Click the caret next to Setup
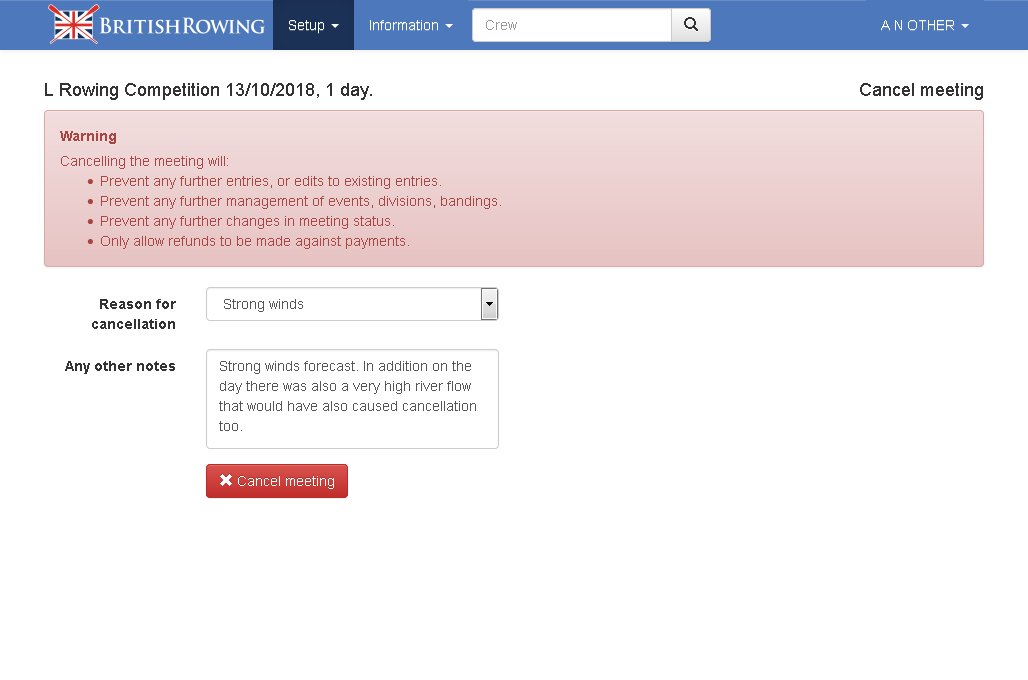Screen dimensions: 1028x680 tap(335, 26)
